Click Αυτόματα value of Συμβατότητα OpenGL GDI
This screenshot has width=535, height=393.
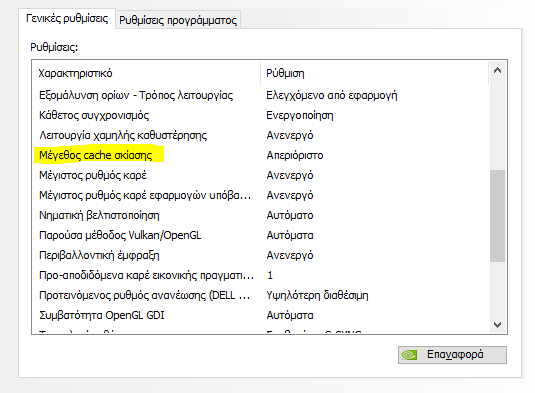[290, 315]
